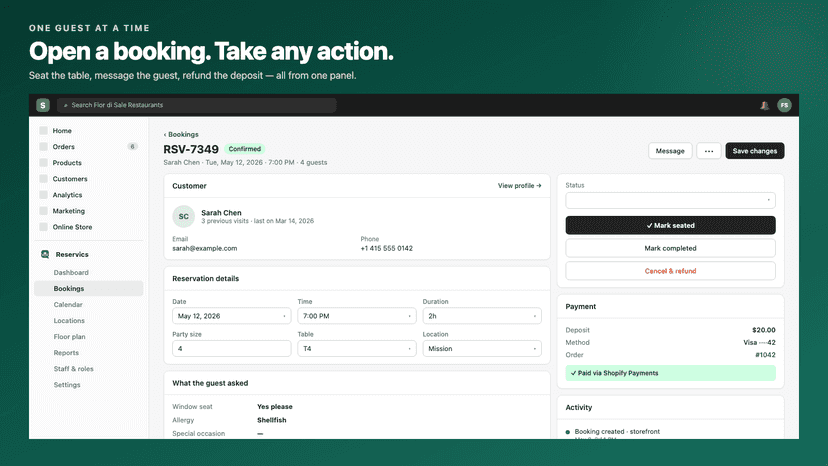Click the Party size input field

pyautogui.click(x=231, y=349)
